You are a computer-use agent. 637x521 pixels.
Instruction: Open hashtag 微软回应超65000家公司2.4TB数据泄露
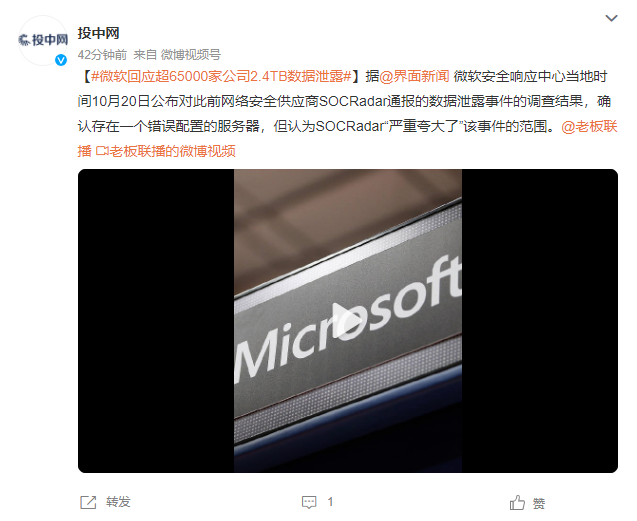pos(221,76)
